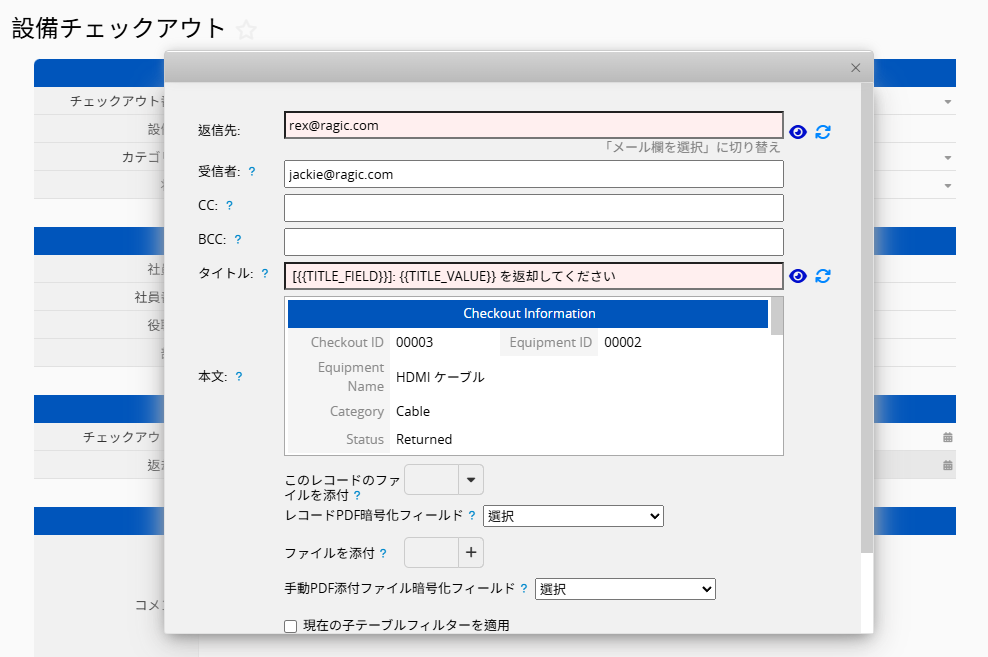Close the email dialog with the X icon
This screenshot has height=657, width=988.
[855, 68]
